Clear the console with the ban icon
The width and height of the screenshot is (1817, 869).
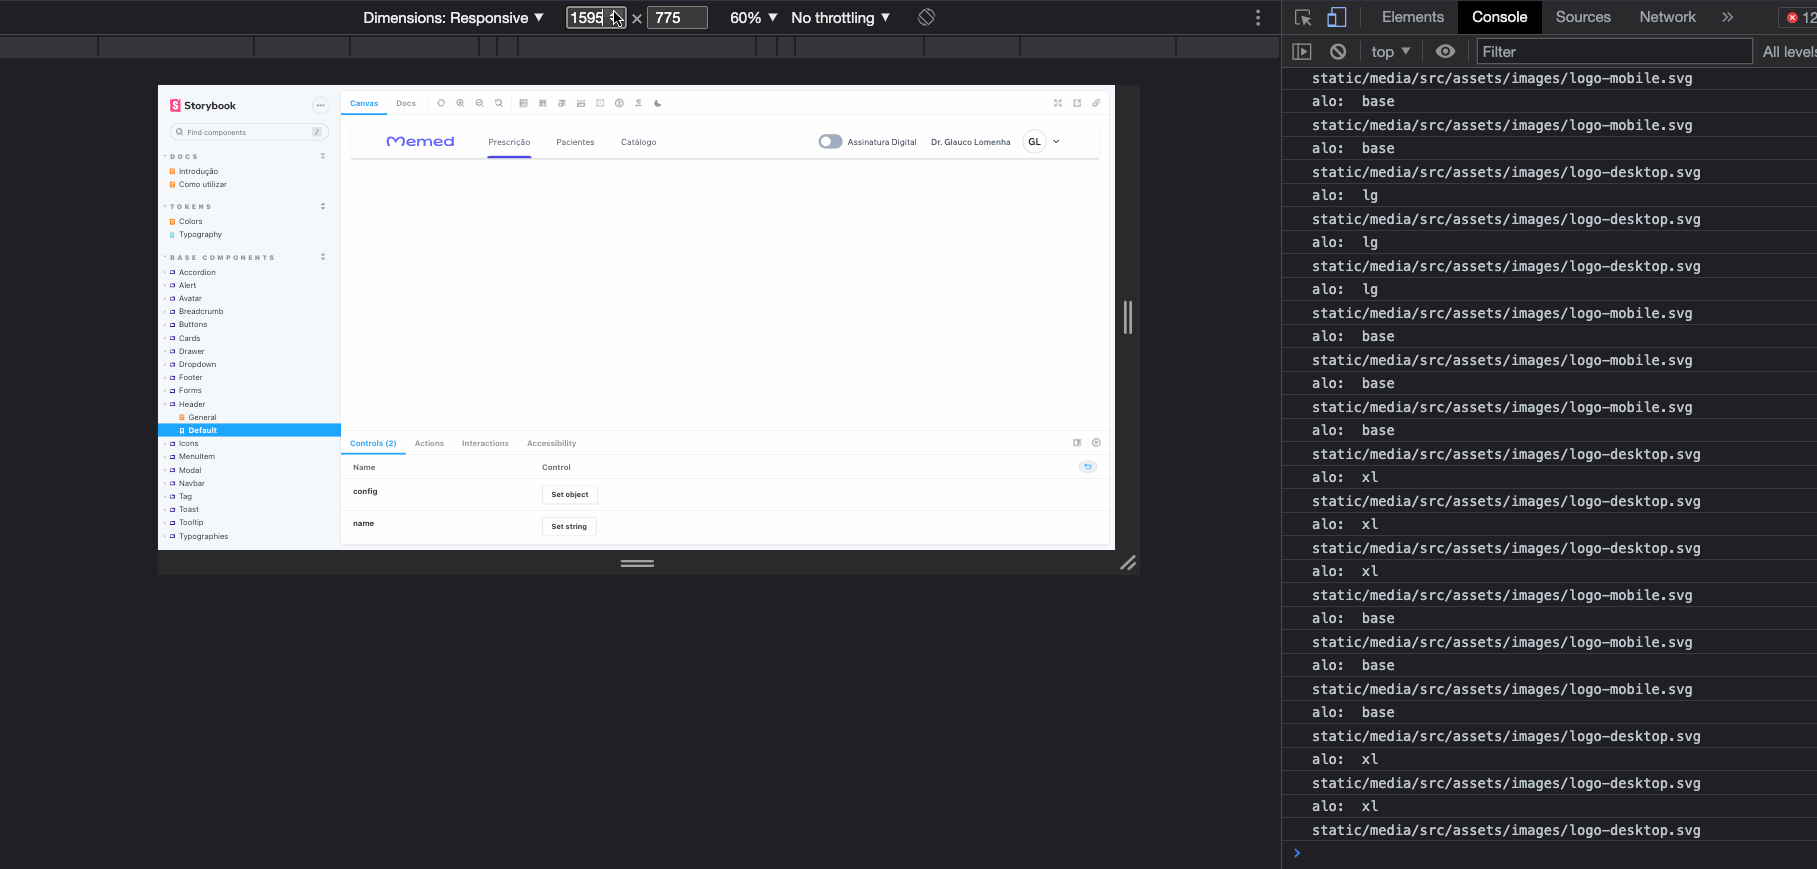pyautogui.click(x=1338, y=52)
